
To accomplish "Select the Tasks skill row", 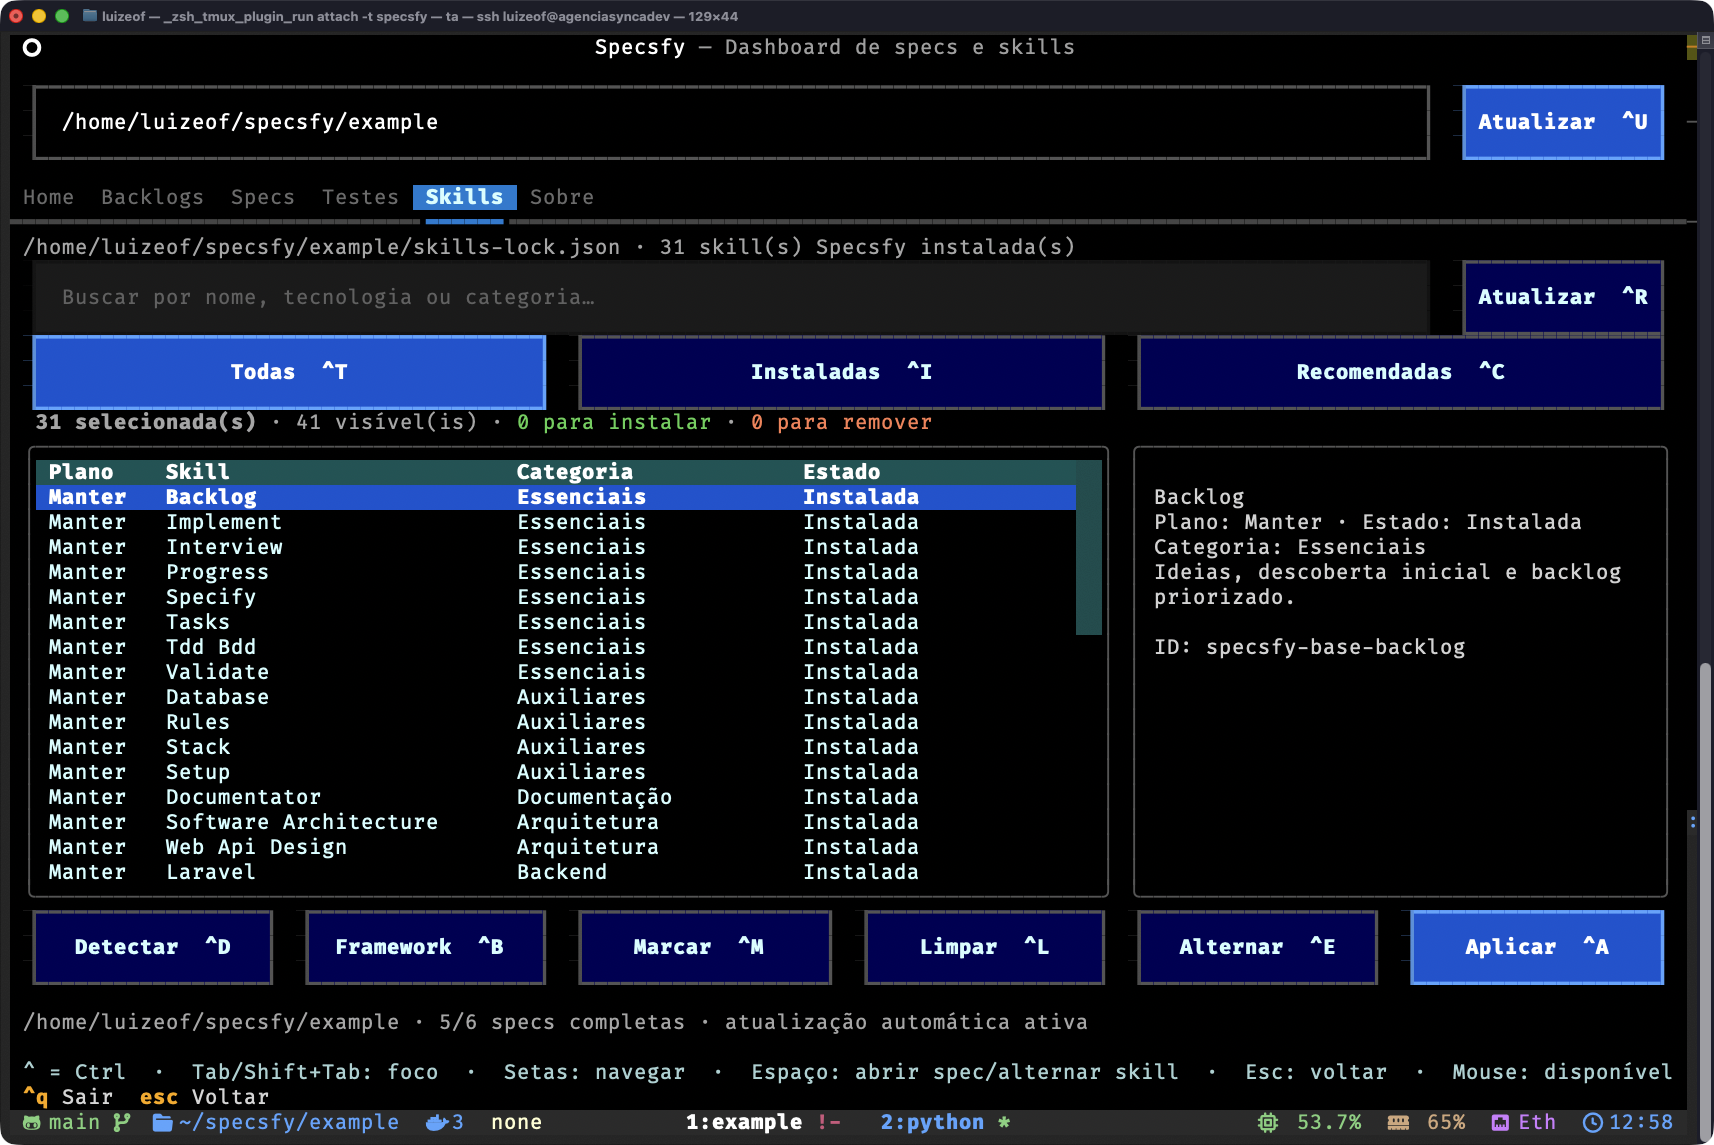I will (x=556, y=622).
